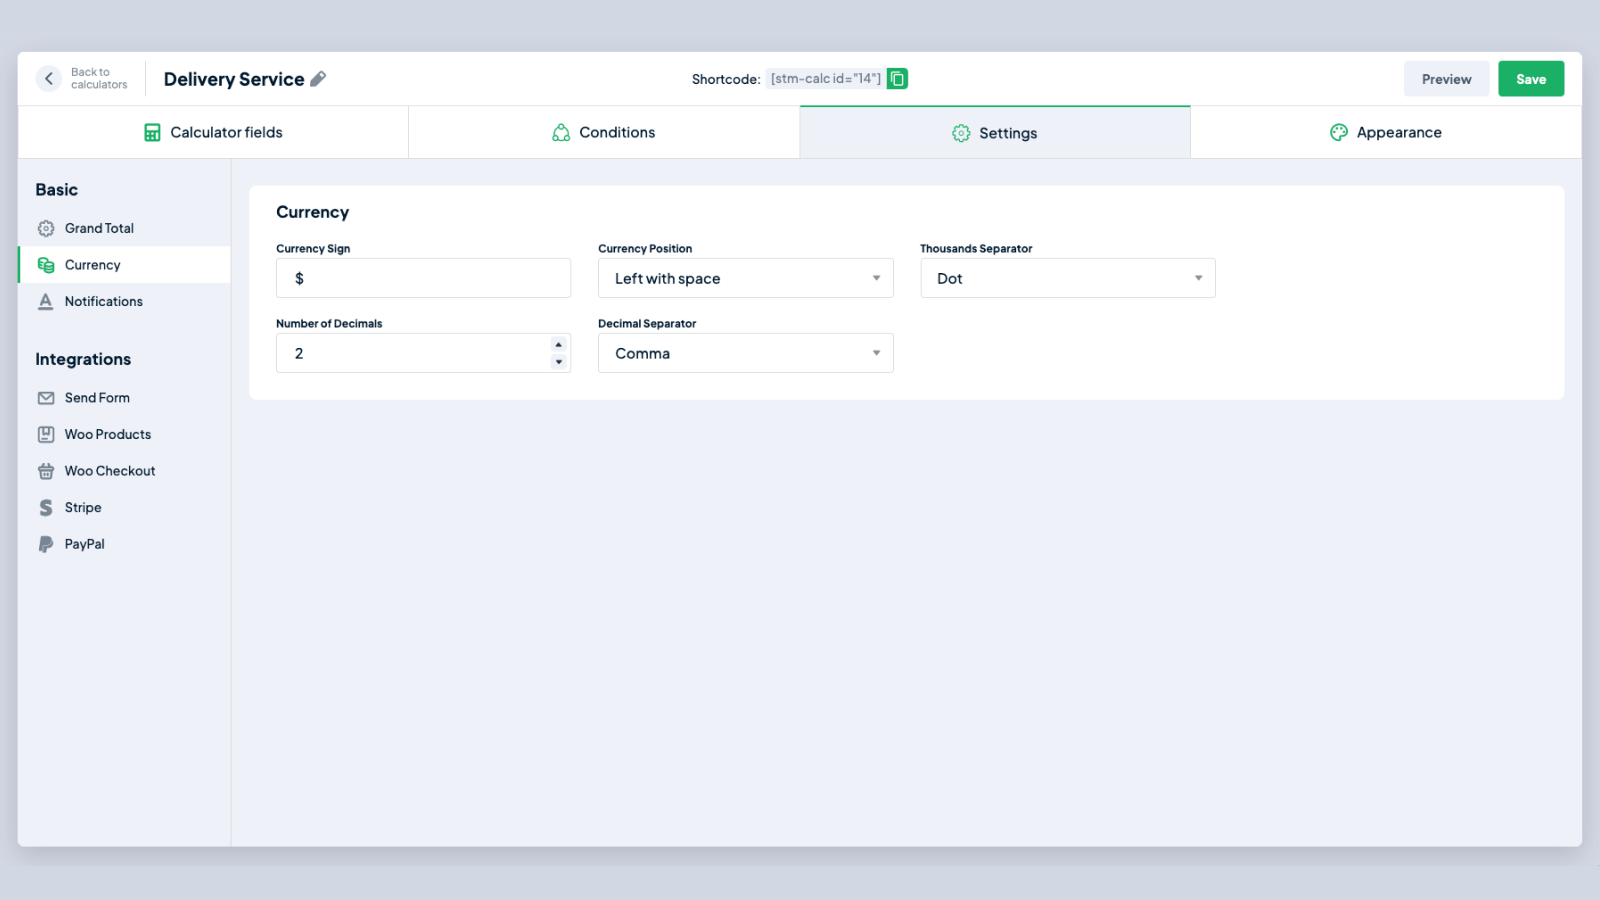The height and width of the screenshot is (900, 1600).
Task: Open Notifications settings in sidebar
Action: 103,301
